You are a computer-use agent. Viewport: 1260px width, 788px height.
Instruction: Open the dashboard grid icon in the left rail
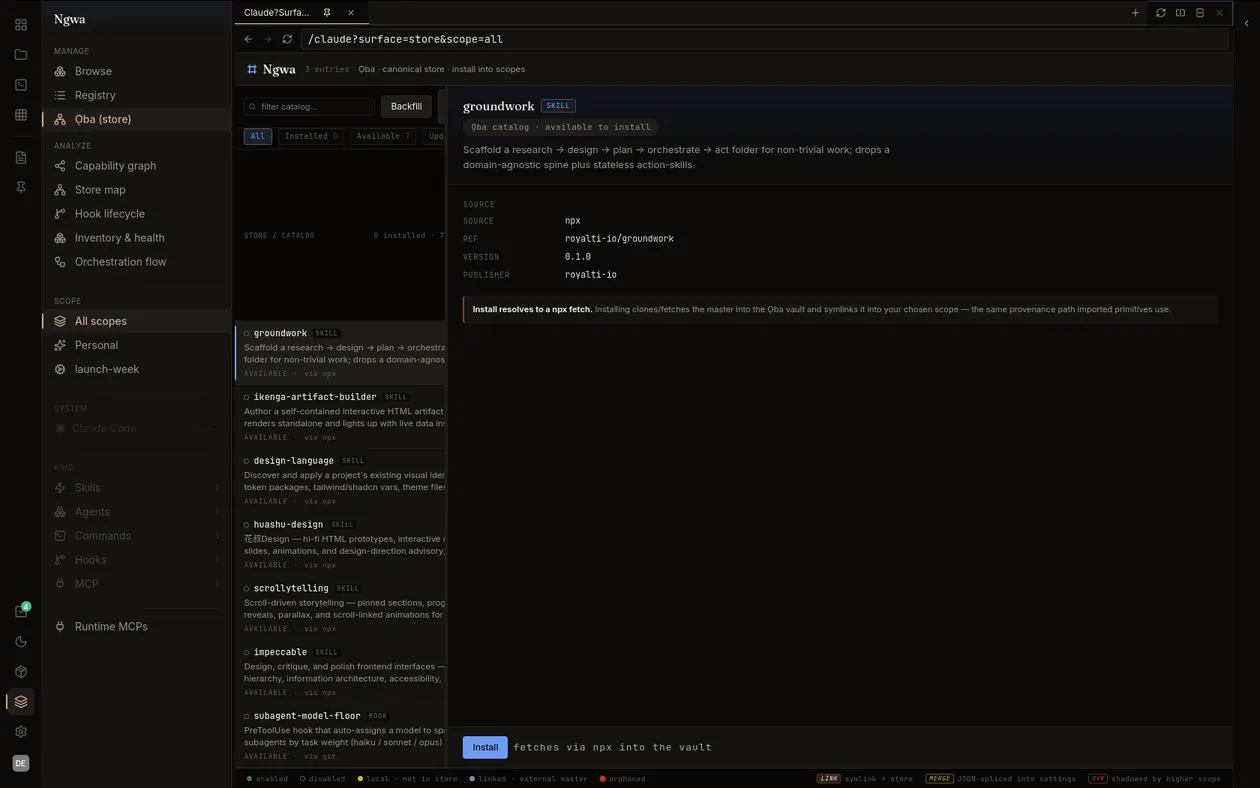pos(20,25)
